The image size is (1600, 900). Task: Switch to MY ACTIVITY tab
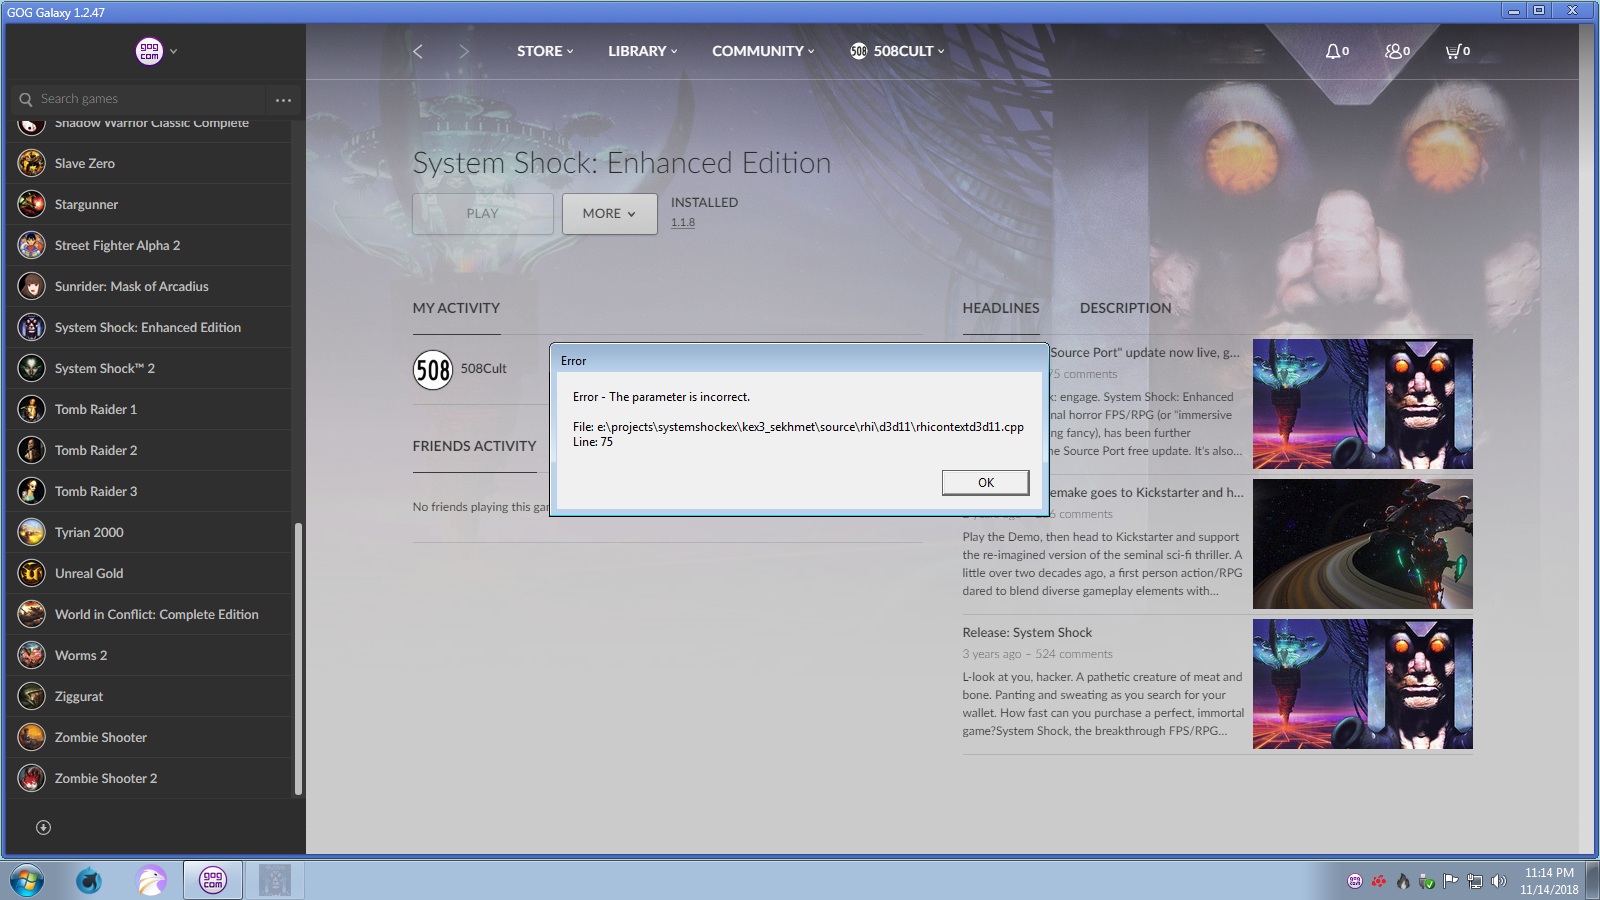point(456,308)
